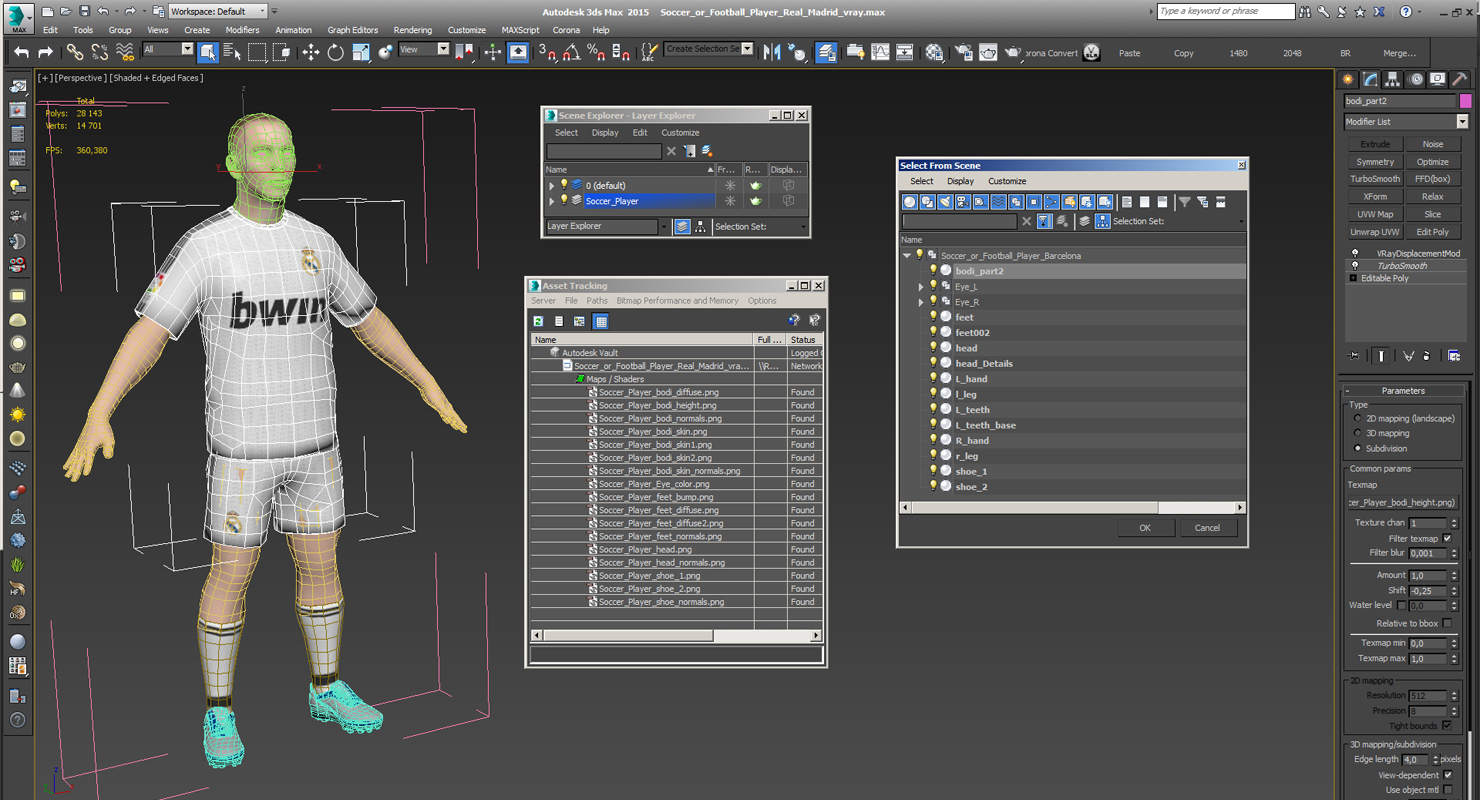Toggle the View-dependent checkbox

point(1447,775)
